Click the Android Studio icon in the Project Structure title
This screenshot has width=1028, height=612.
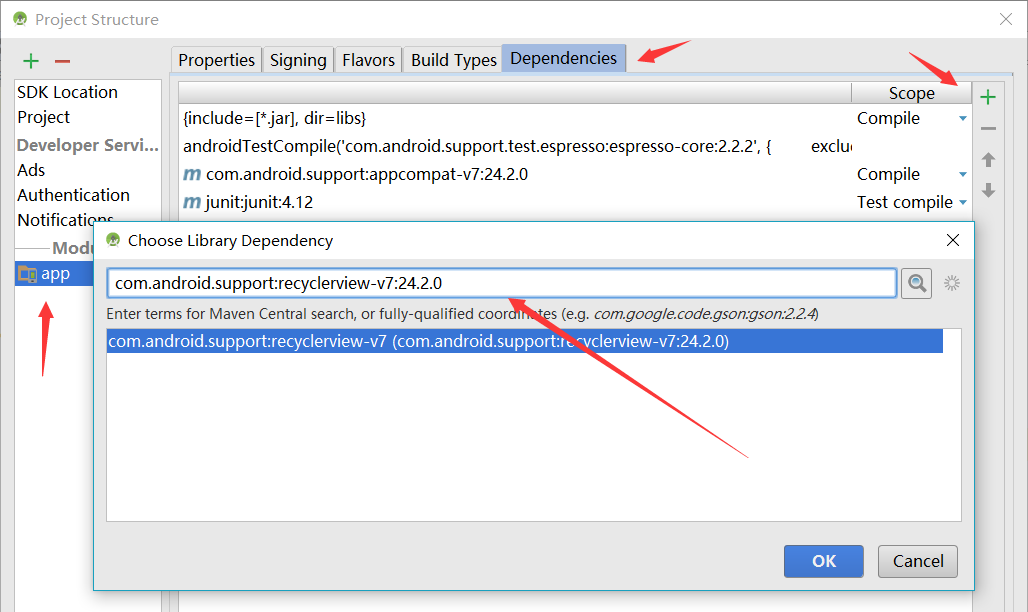pyautogui.click(x=20, y=19)
